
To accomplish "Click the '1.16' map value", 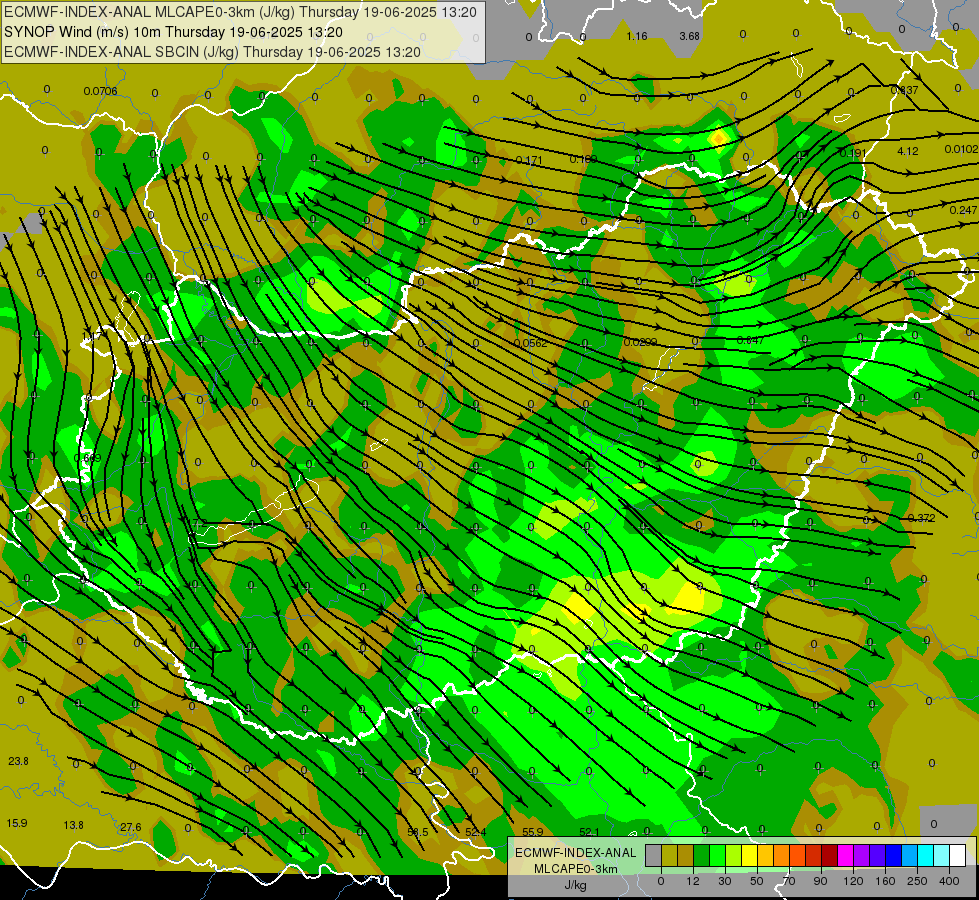I will coord(637,36).
